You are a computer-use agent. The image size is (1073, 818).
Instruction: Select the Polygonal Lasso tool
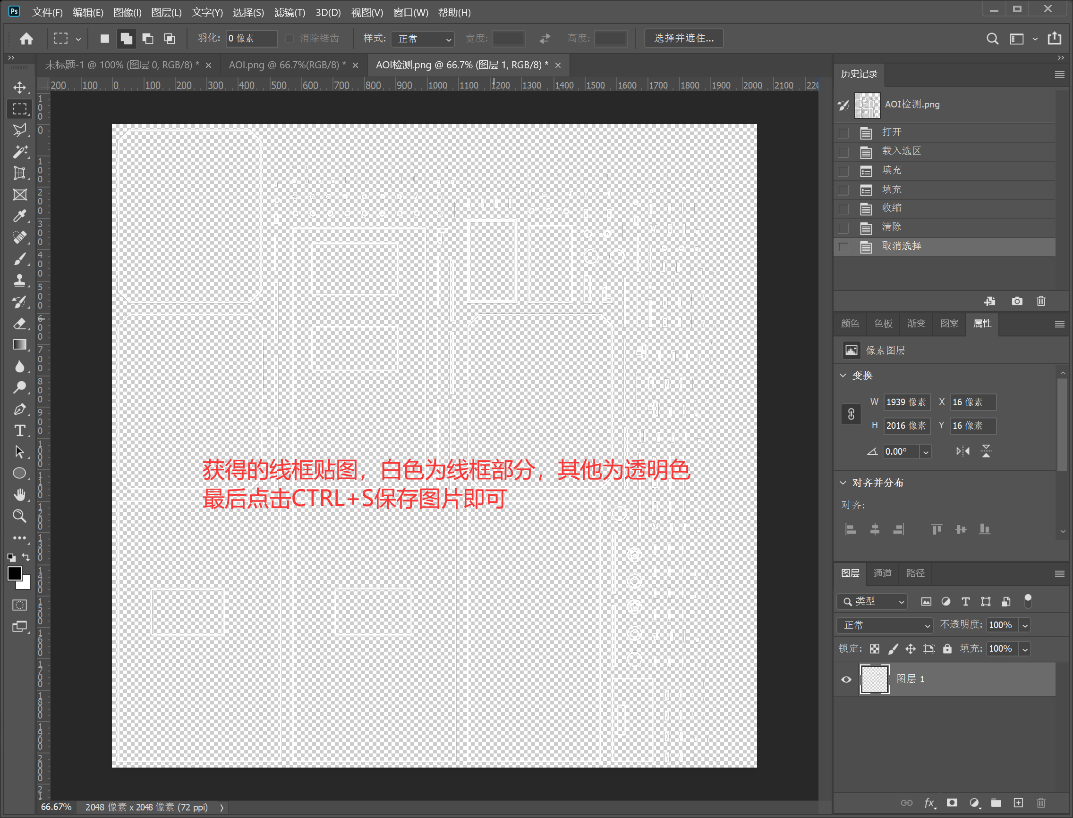(x=20, y=130)
